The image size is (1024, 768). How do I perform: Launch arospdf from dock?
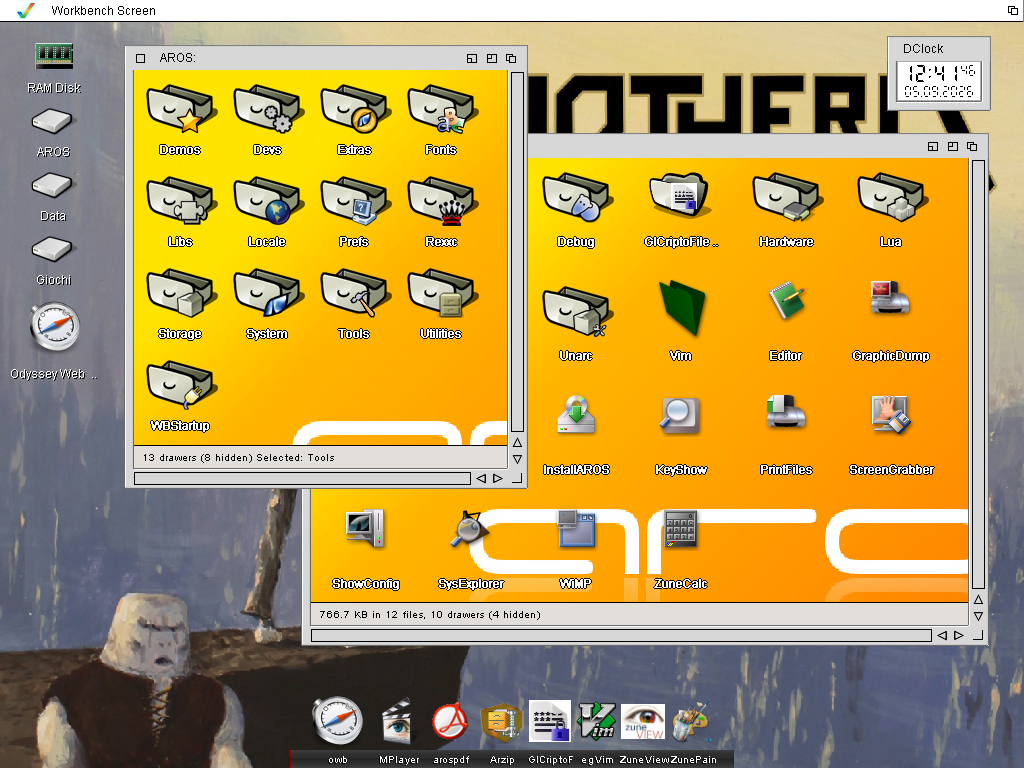click(451, 722)
